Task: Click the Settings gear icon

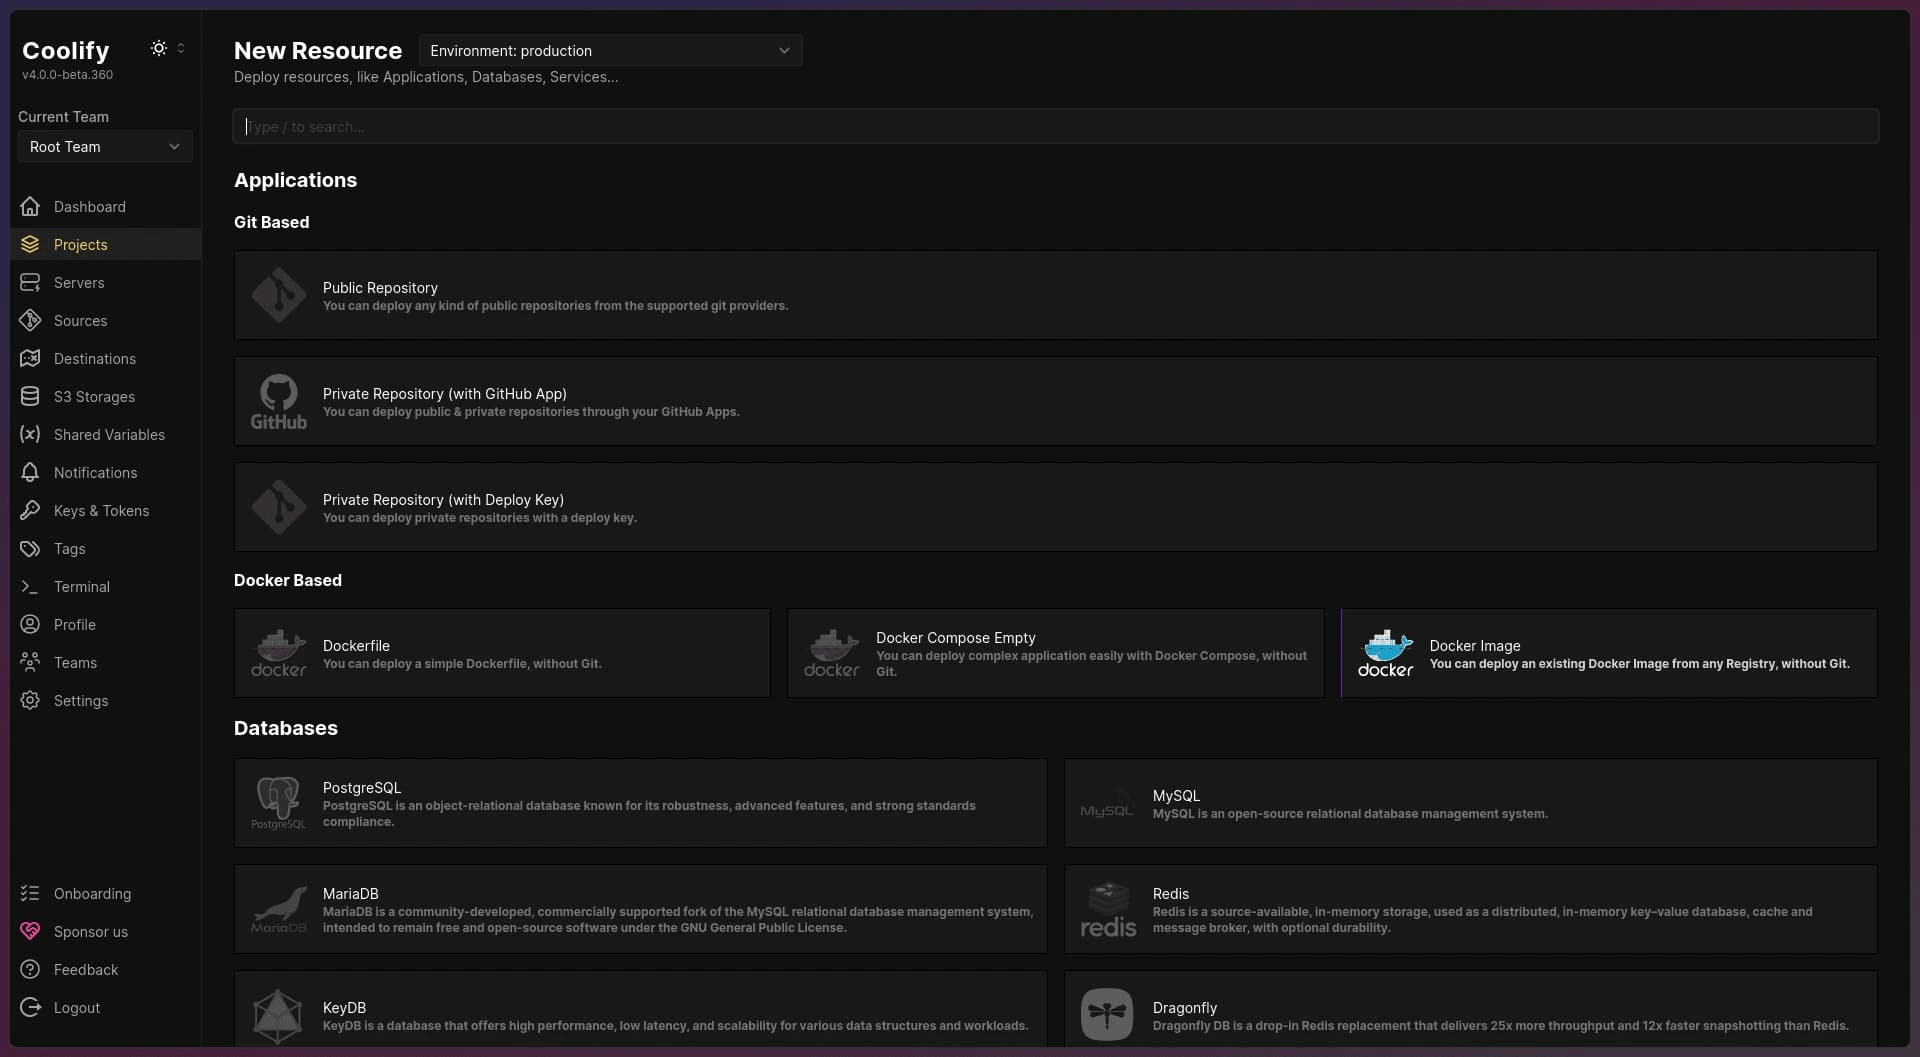Action: 30,701
